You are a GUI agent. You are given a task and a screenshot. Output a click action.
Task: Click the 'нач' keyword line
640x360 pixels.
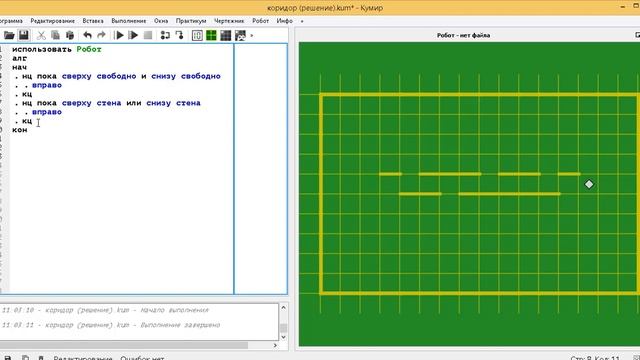coord(20,67)
